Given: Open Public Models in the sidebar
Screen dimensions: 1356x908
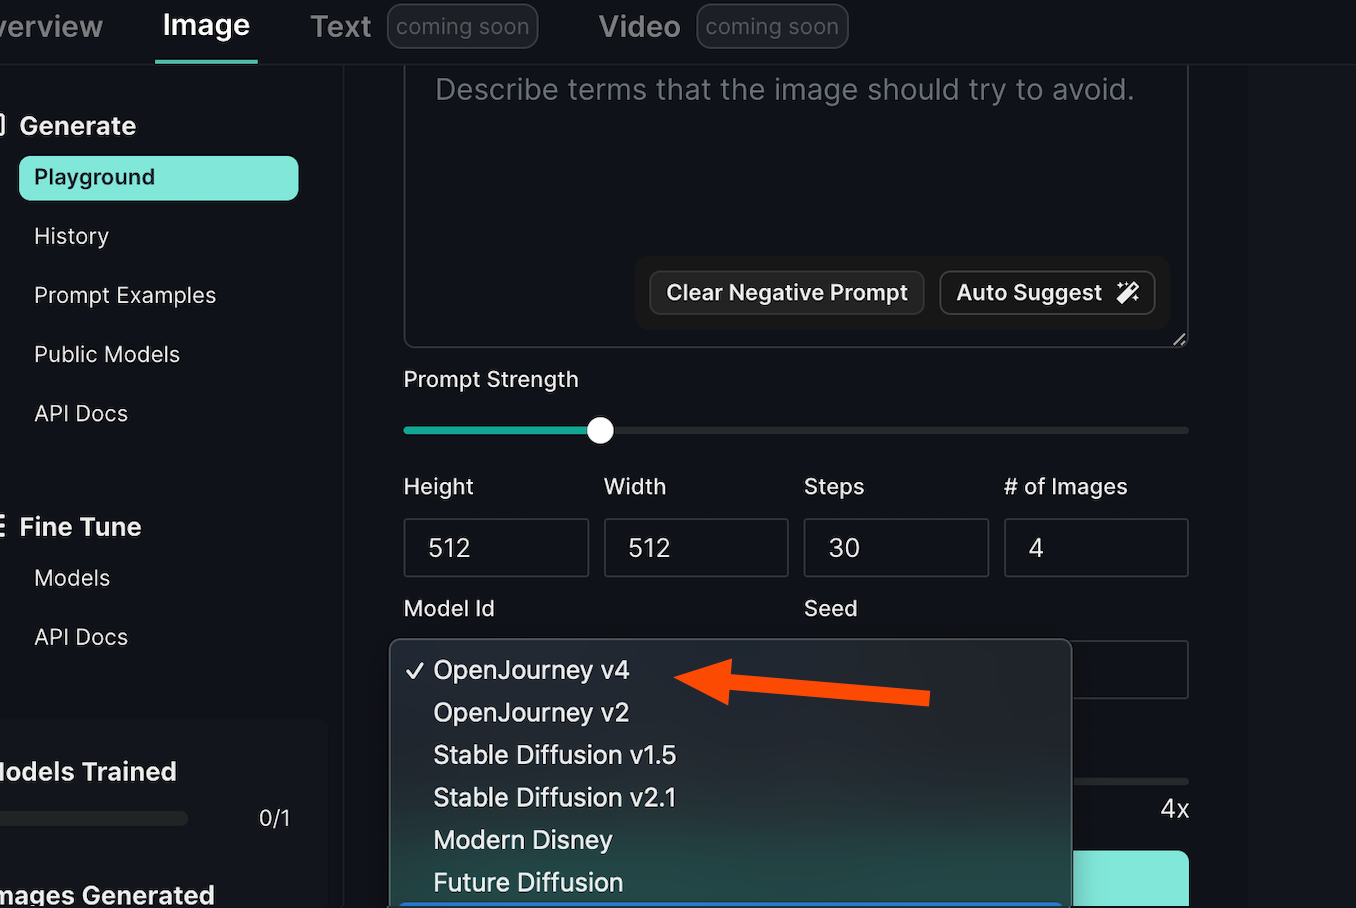Looking at the screenshot, I should pyautogui.click(x=107, y=354).
